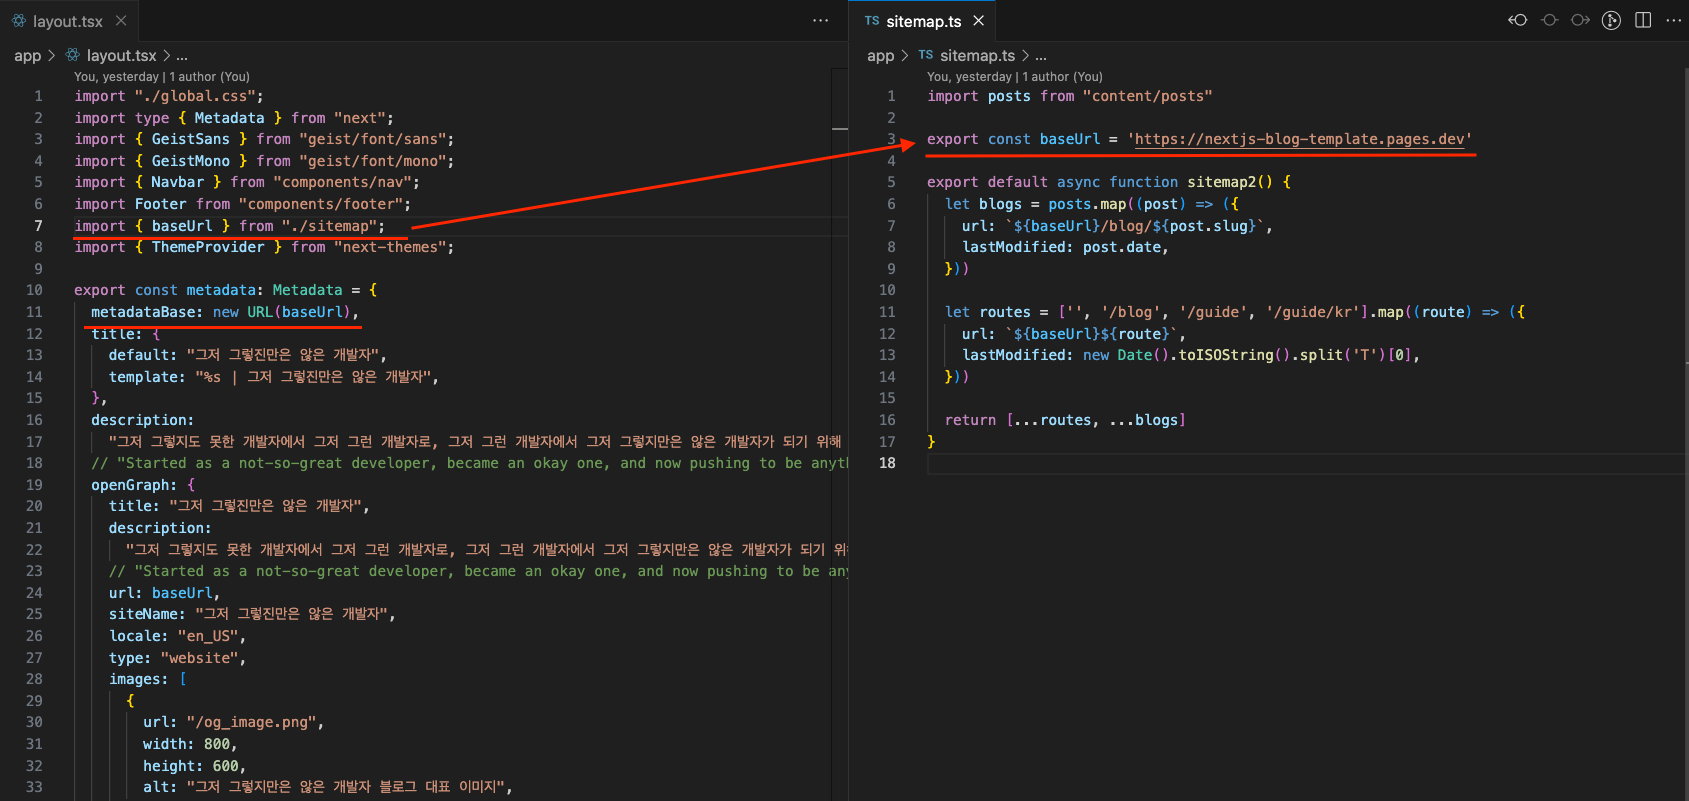Click 'description:' line 16 in layout.tsx
Image resolution: width=1689 pixels, height=801 pixels.
point(142,420)
